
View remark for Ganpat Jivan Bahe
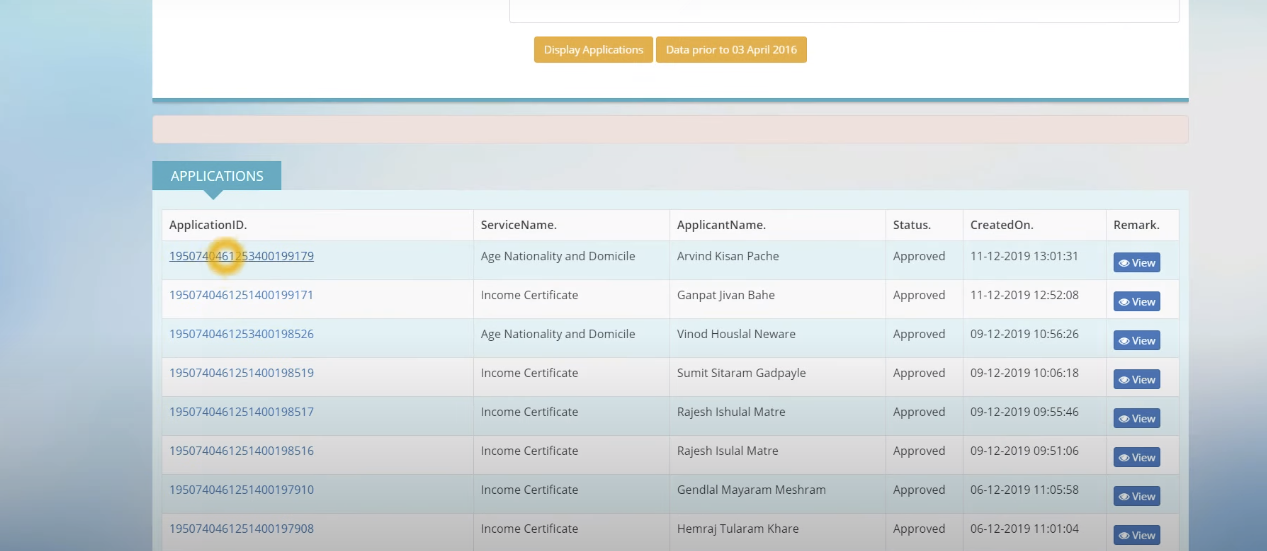click(x=1137, y=302)
